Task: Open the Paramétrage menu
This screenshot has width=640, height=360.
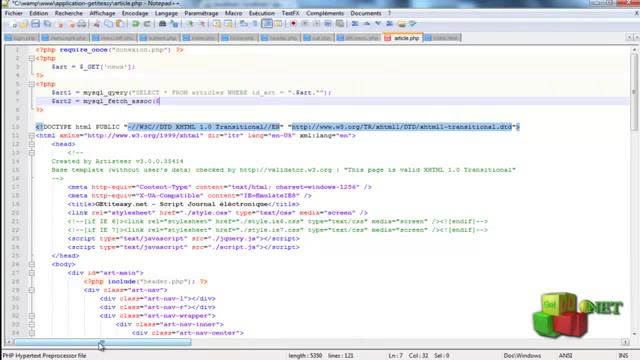Action: click(x=201, y=13)
